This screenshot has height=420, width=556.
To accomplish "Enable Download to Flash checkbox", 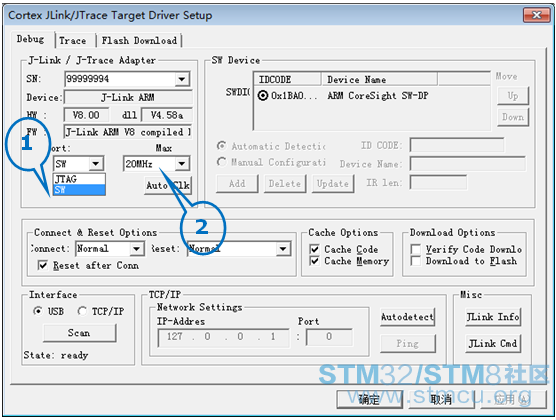I will (416, 261).
